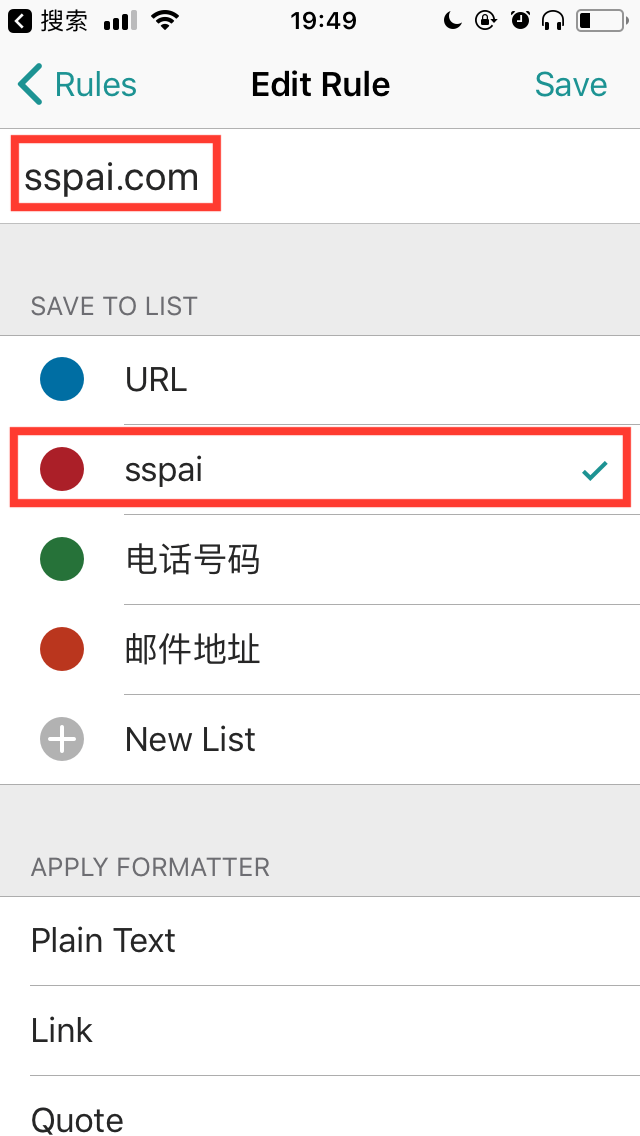The image size is (640, 1136).
Task: Tap the 搜索 back-to-app indicator
Action: (x=50, y=20)
